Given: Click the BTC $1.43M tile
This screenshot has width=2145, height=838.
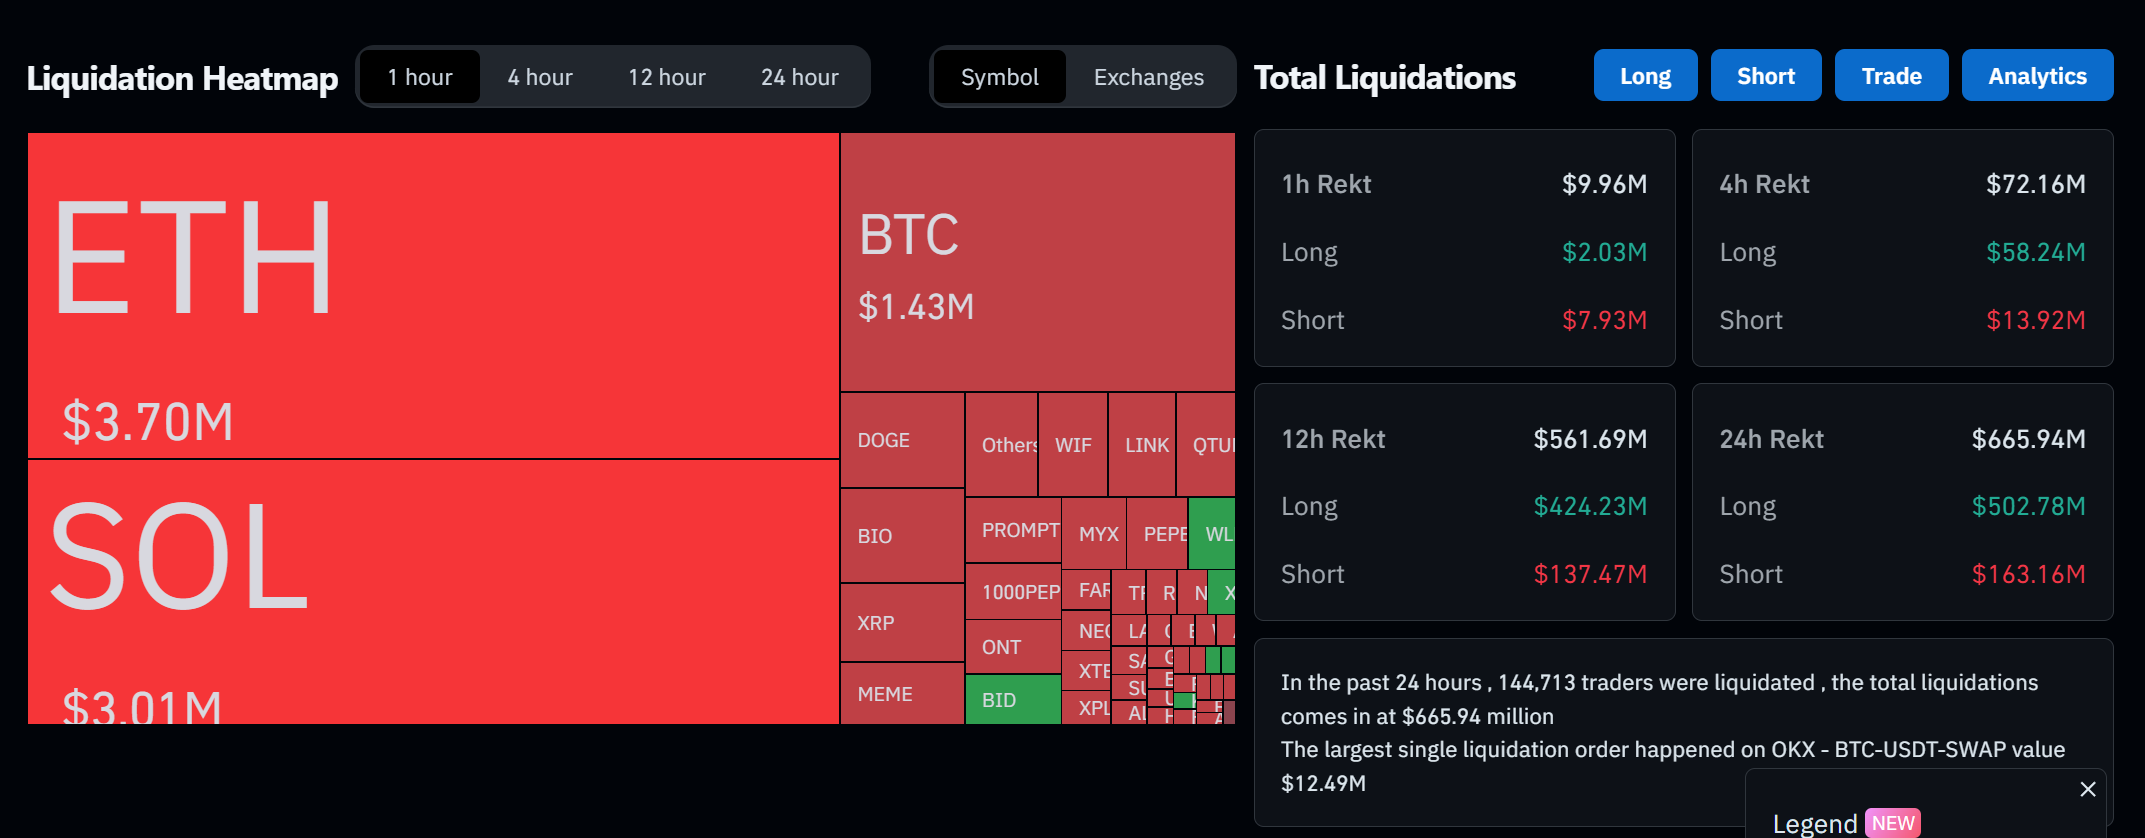Looking at the screenshot, I should click(1037, 262).
